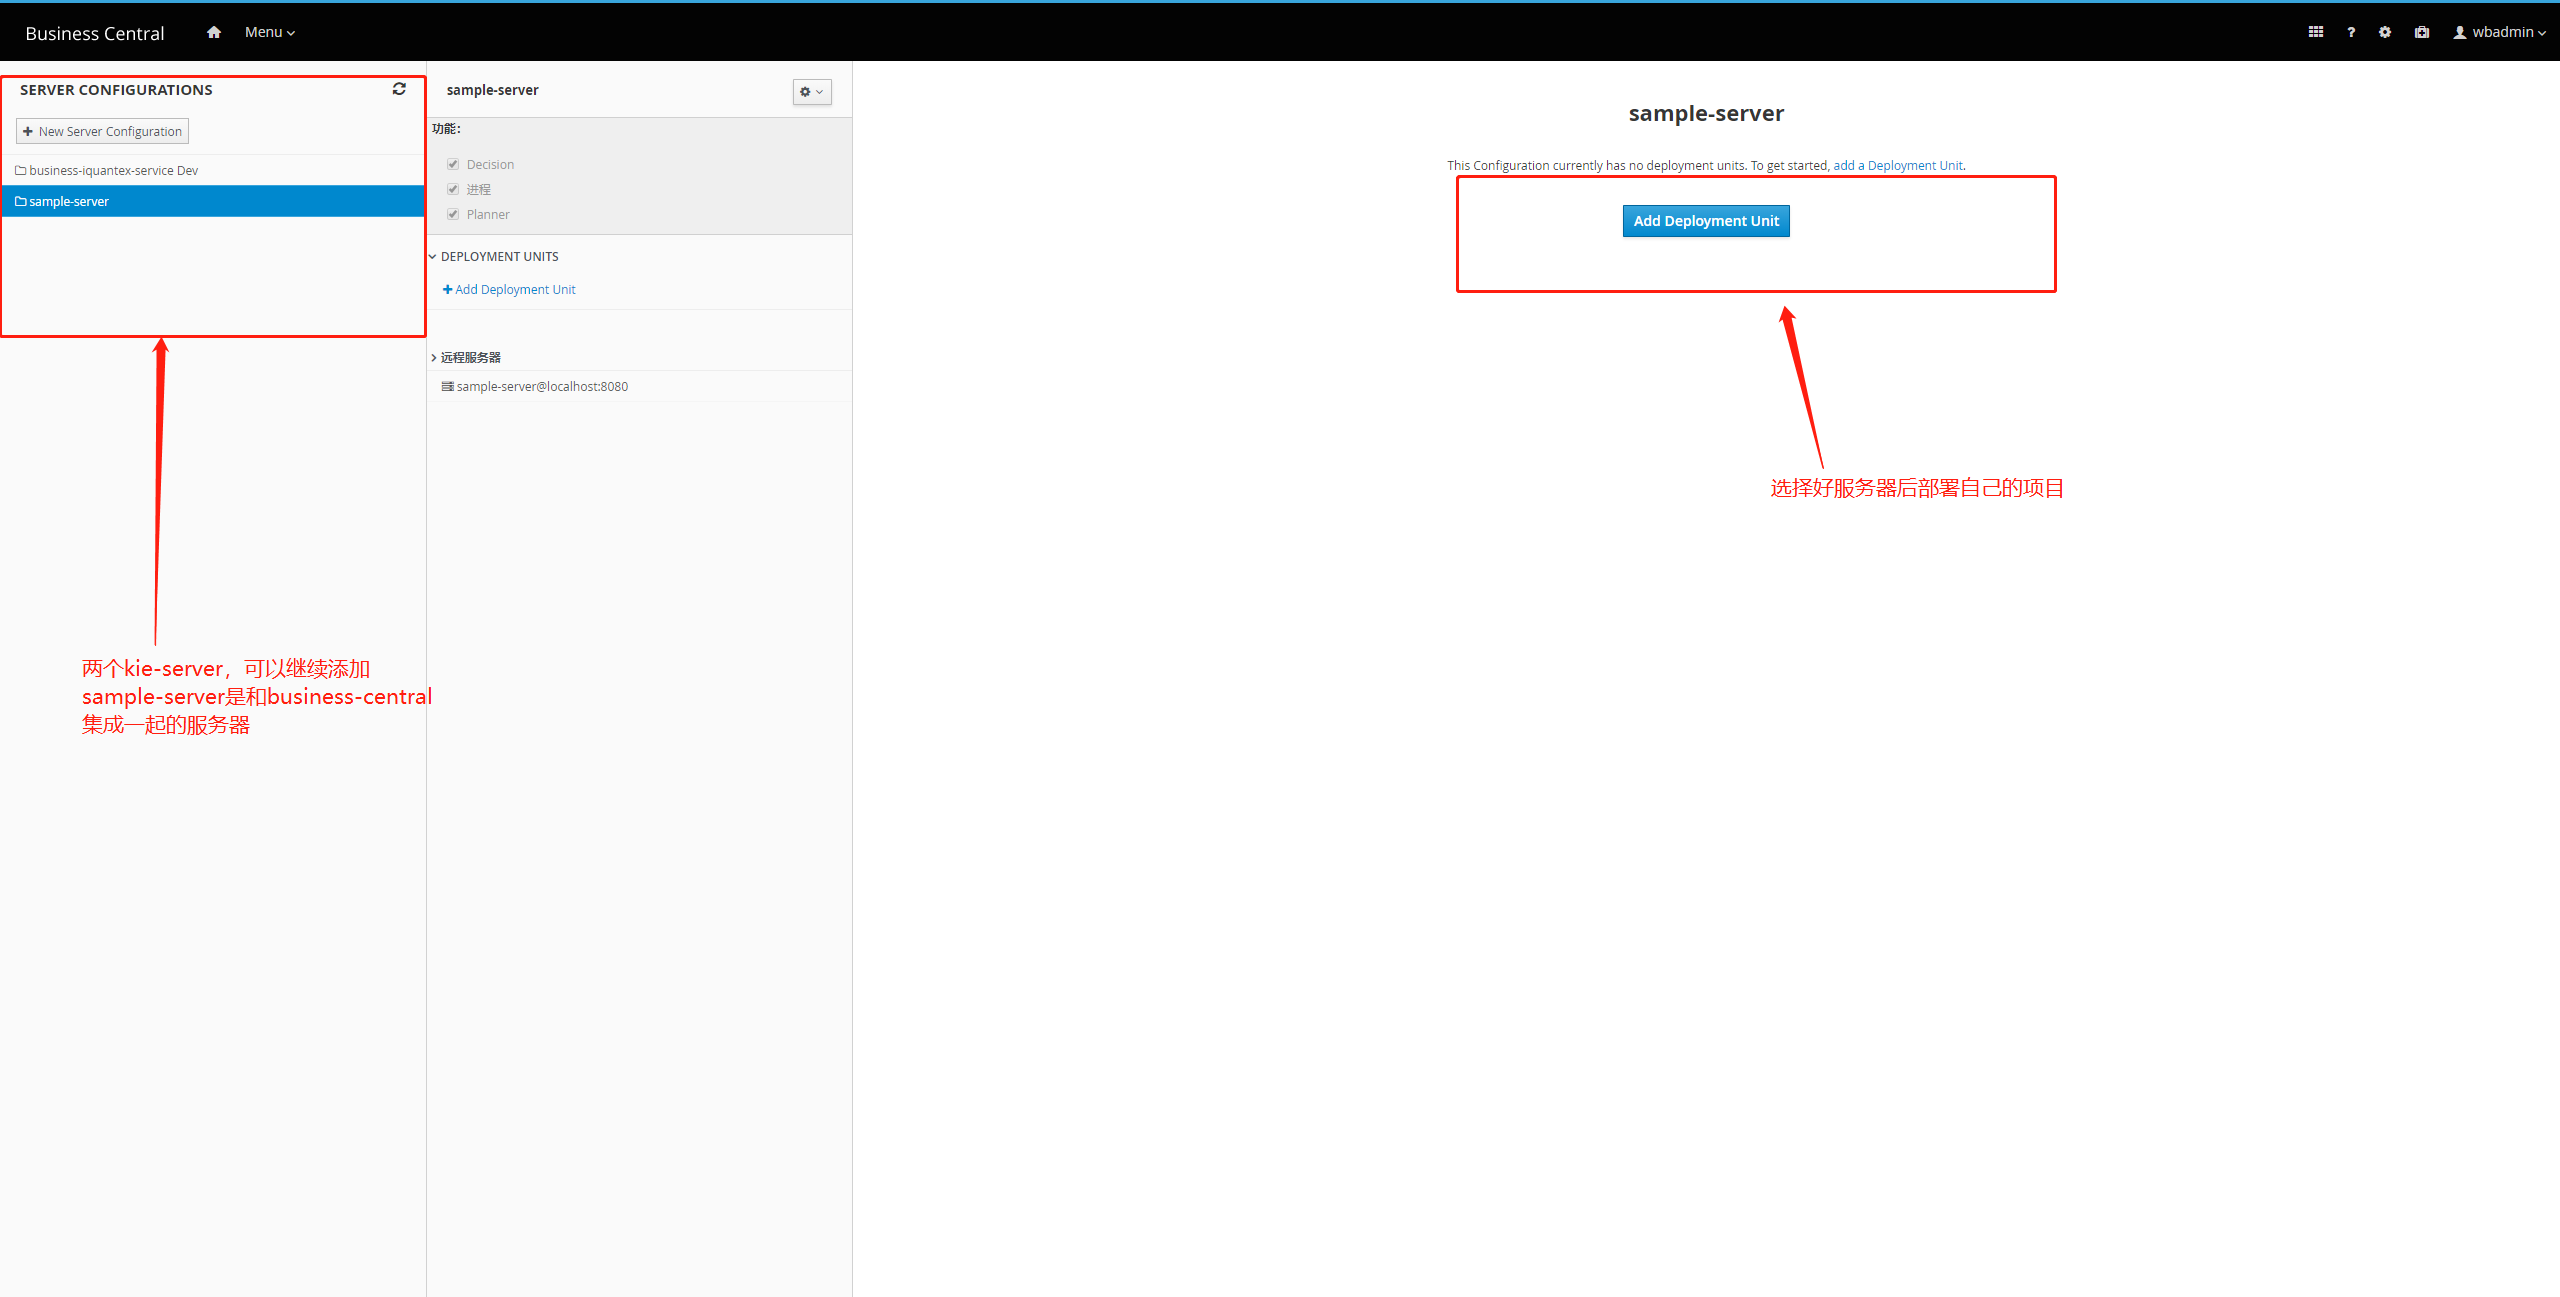Collapse the DEPLOYMENT UNITS section

[x=433, y=257]
